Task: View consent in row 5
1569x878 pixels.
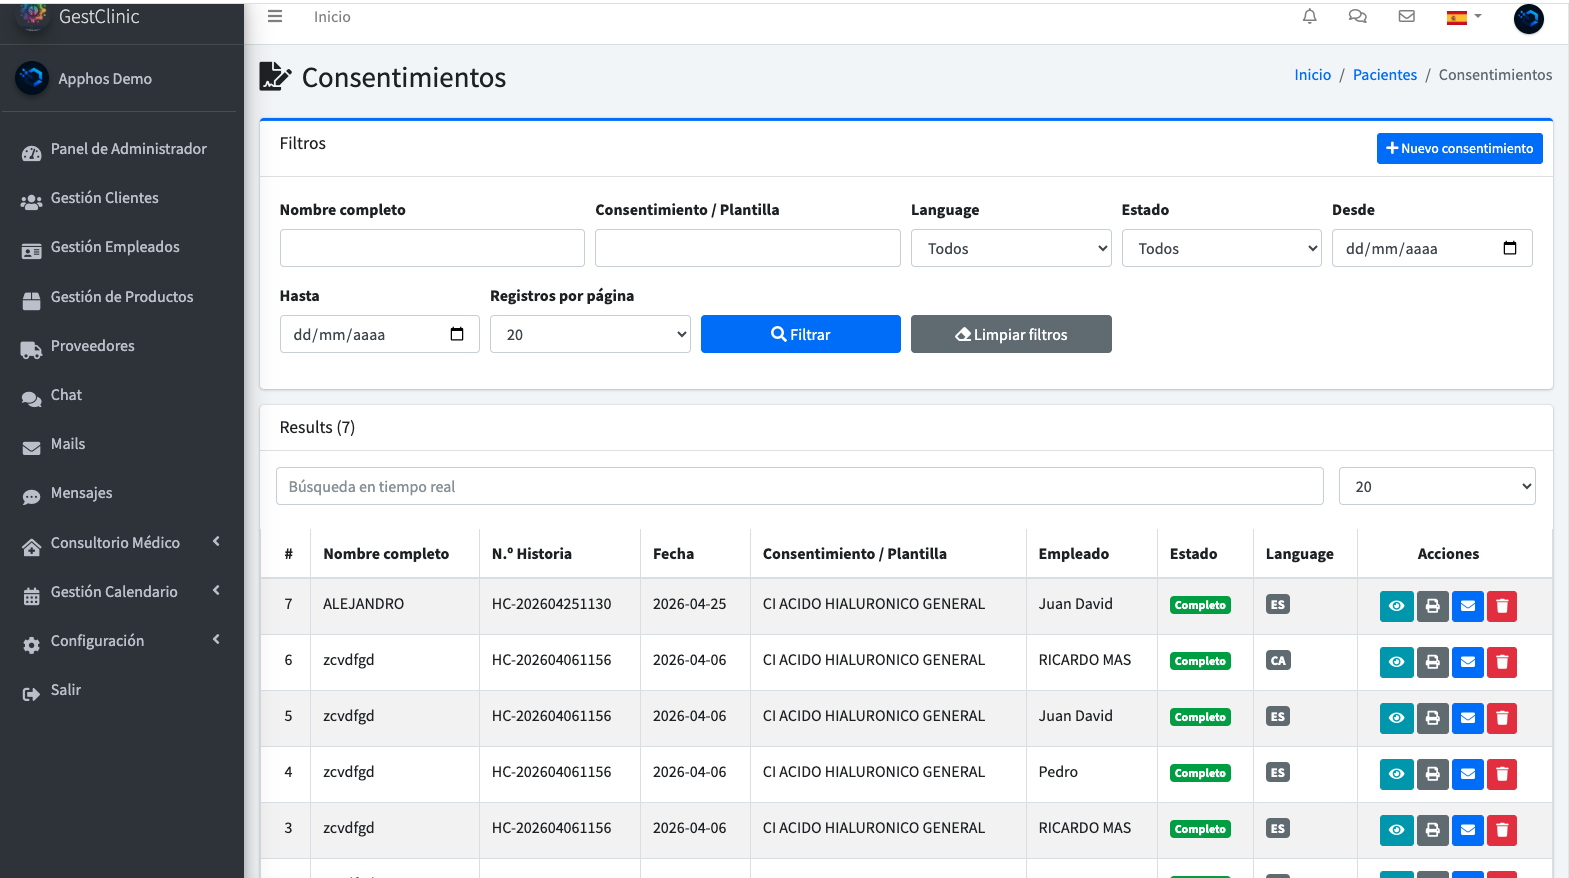Action: pyautogui.click(x=1396, y=718)
